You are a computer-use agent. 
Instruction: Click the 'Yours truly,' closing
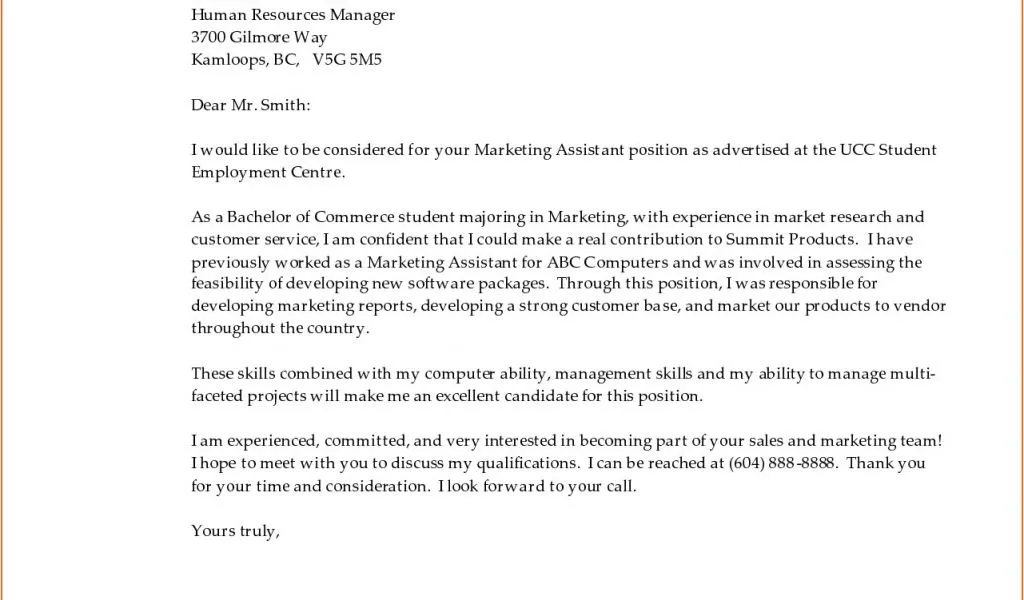pyautogui.click(x=235, y=531)
